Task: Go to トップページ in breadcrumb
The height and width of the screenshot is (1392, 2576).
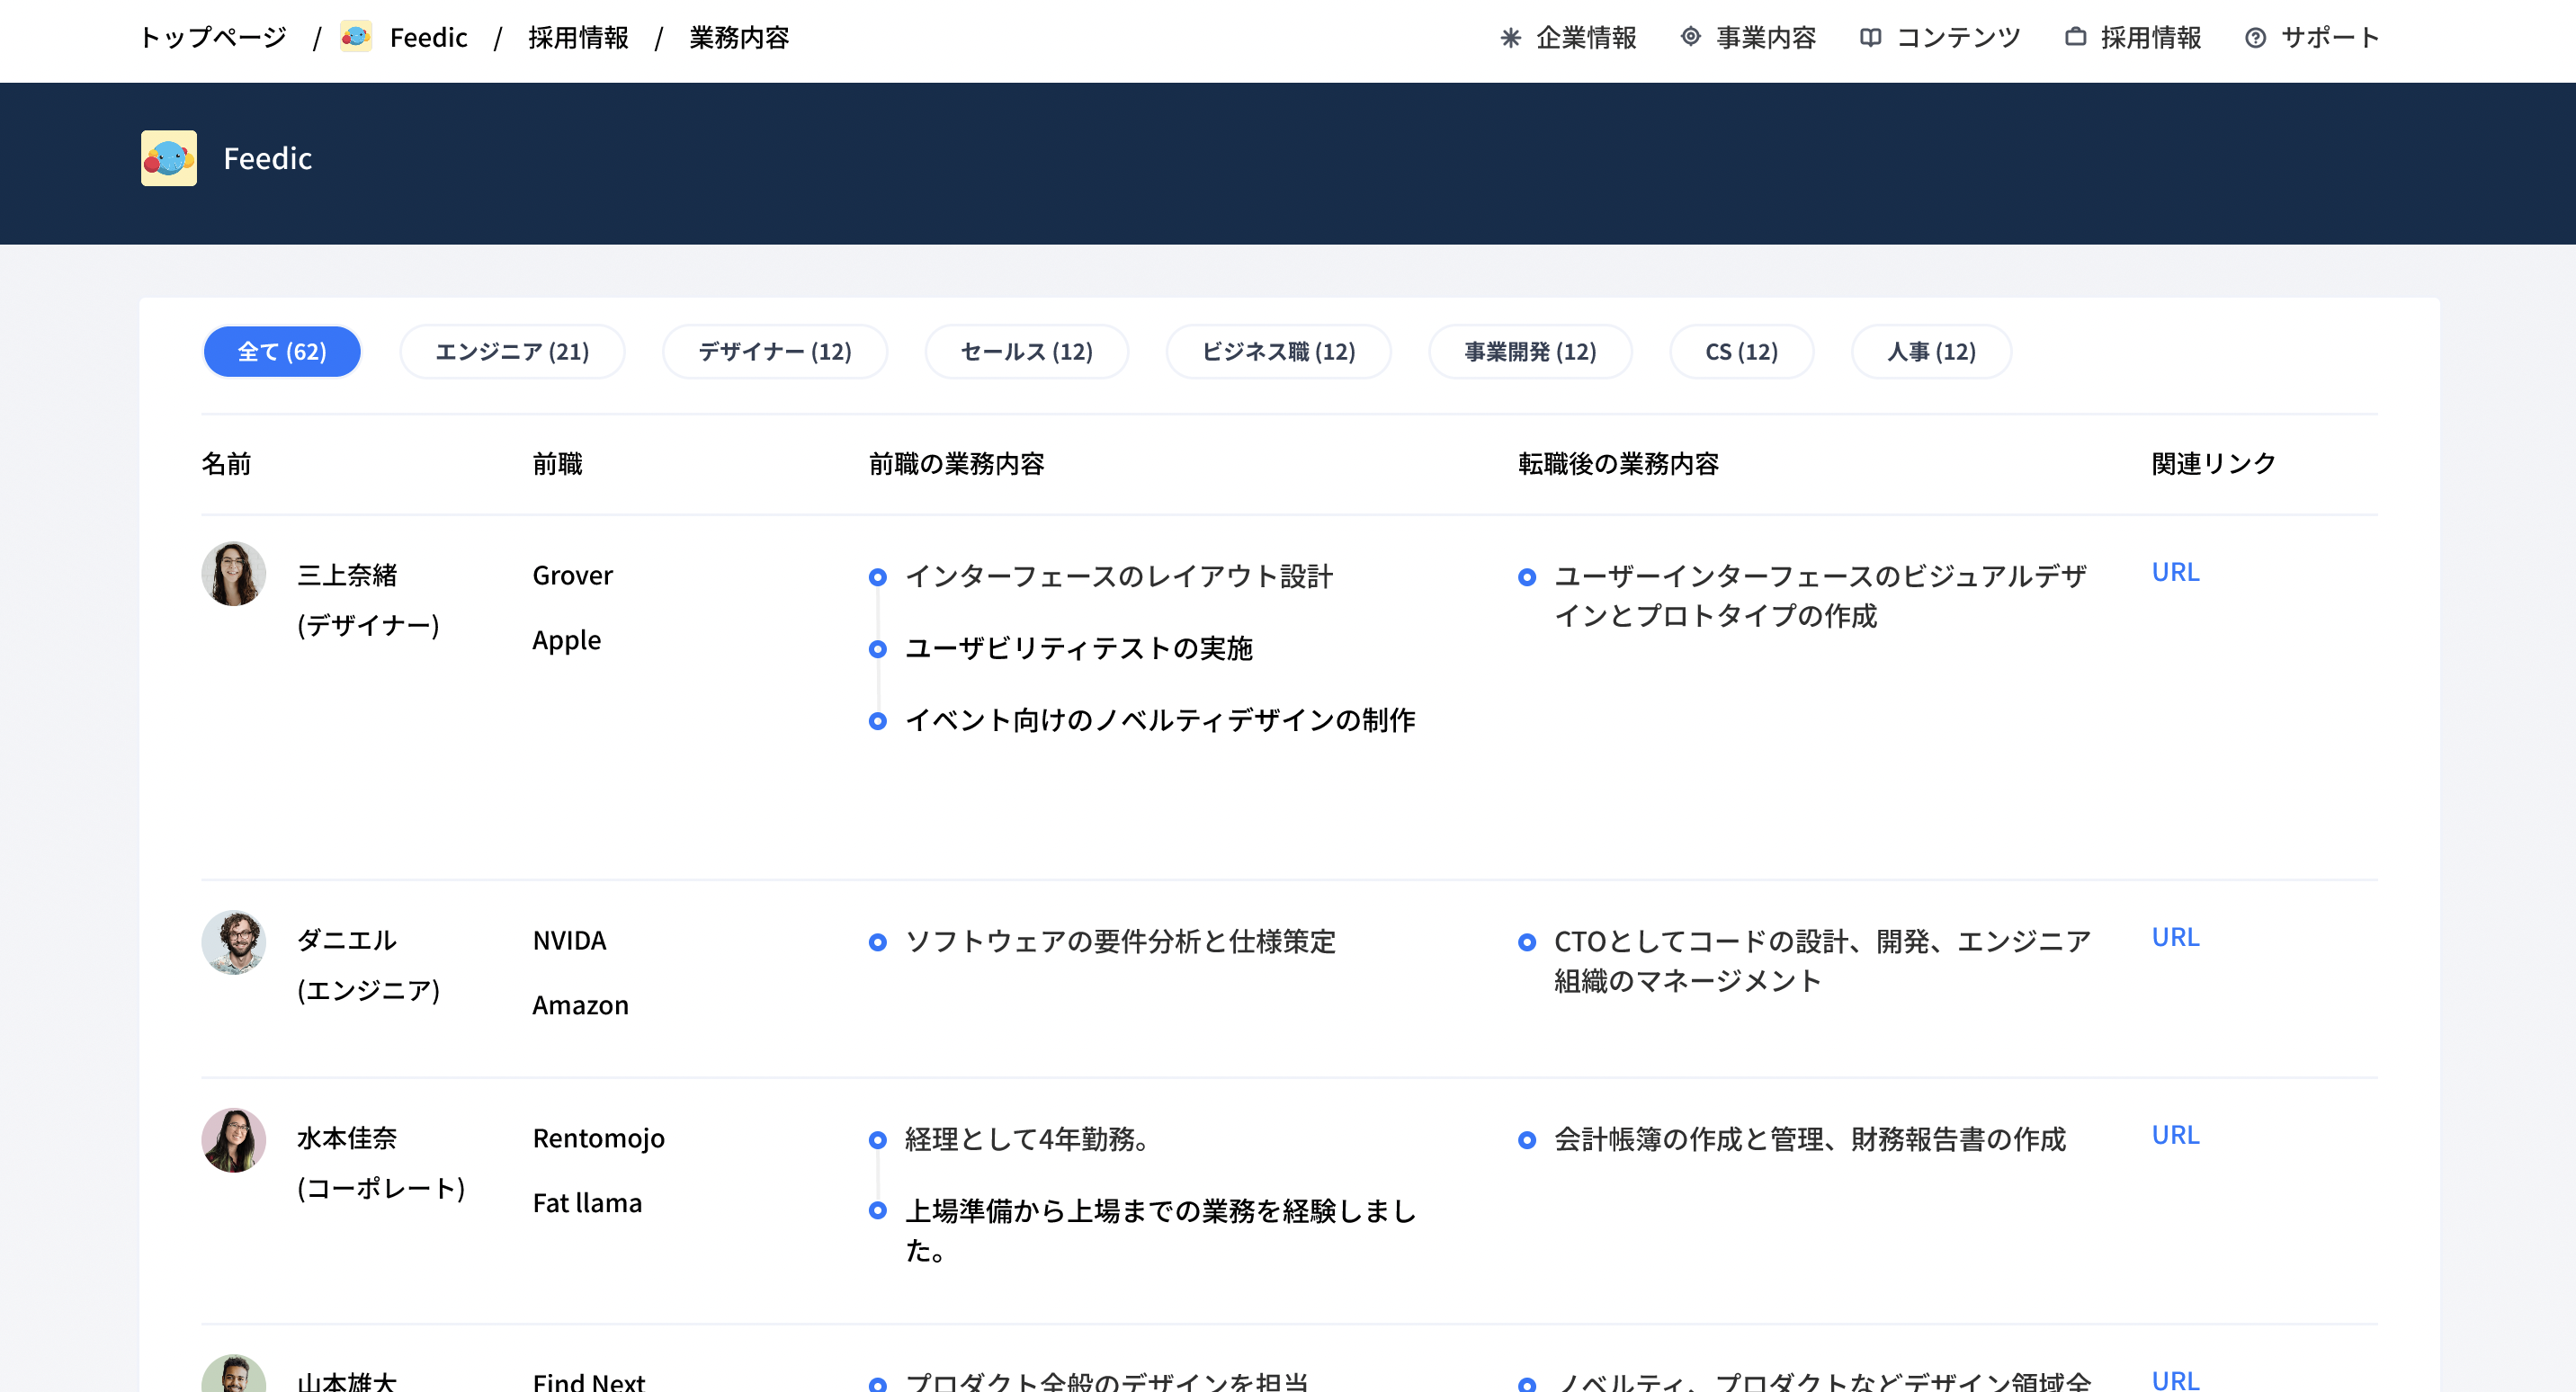Action: pos(213,38)
